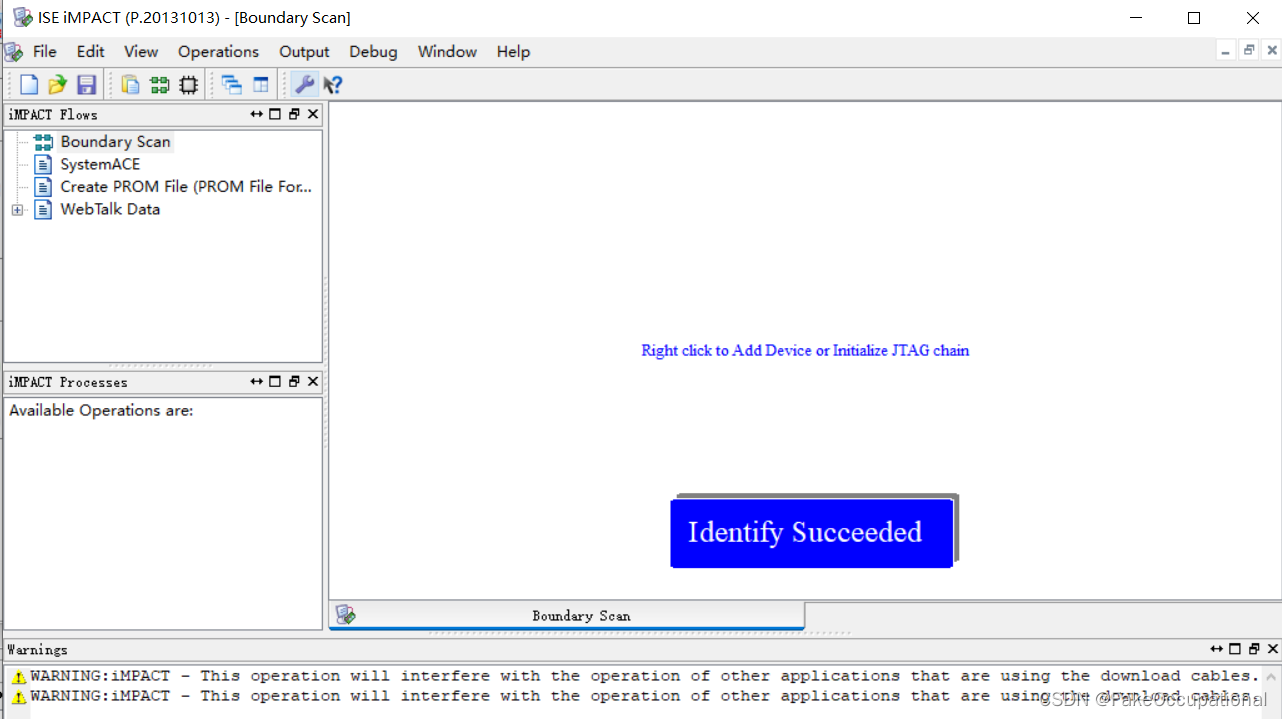
Task: Float the iMPACT Flows panel
Action: pyautogui.click(x=294, y=114)
